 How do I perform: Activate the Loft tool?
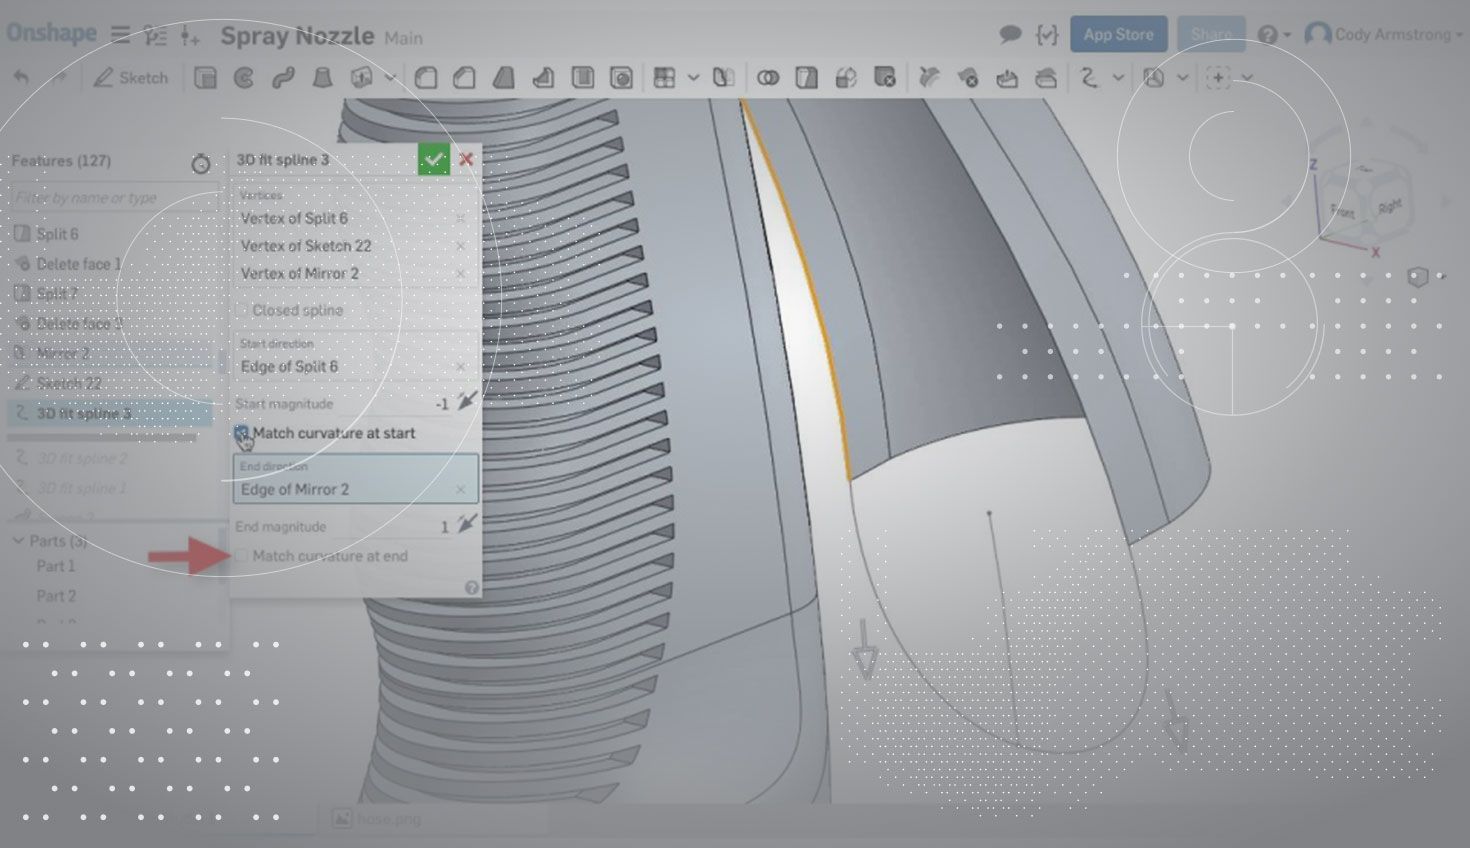point(322,78)
